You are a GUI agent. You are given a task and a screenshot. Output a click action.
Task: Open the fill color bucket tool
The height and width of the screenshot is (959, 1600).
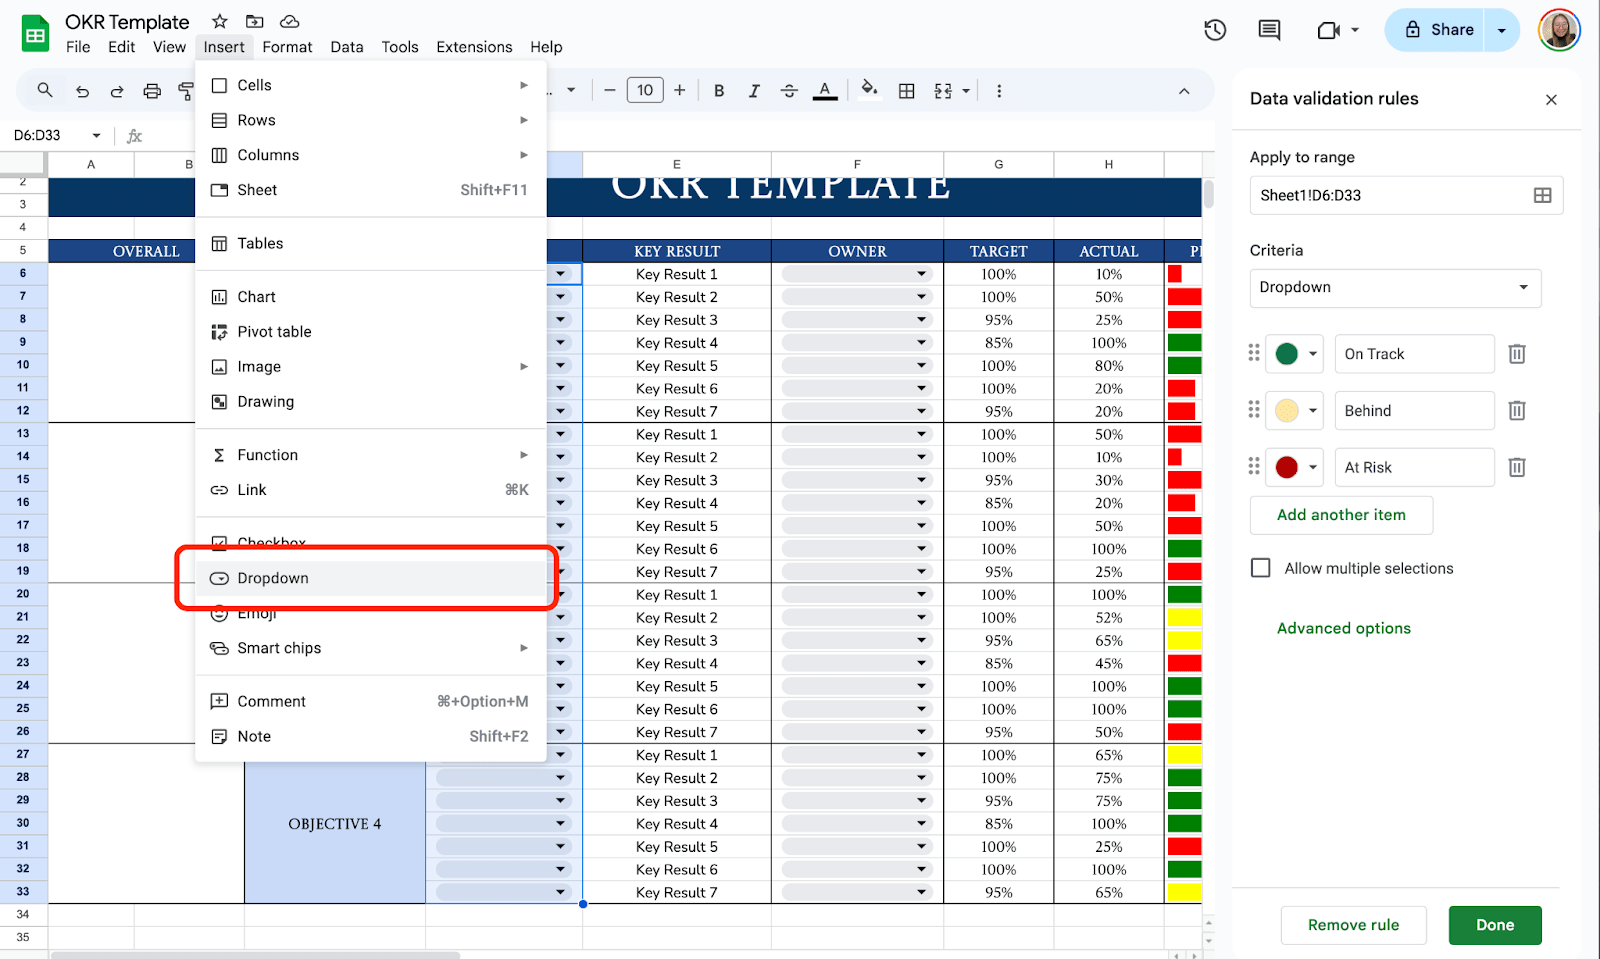pyautogui.click(x=869, y=89)
